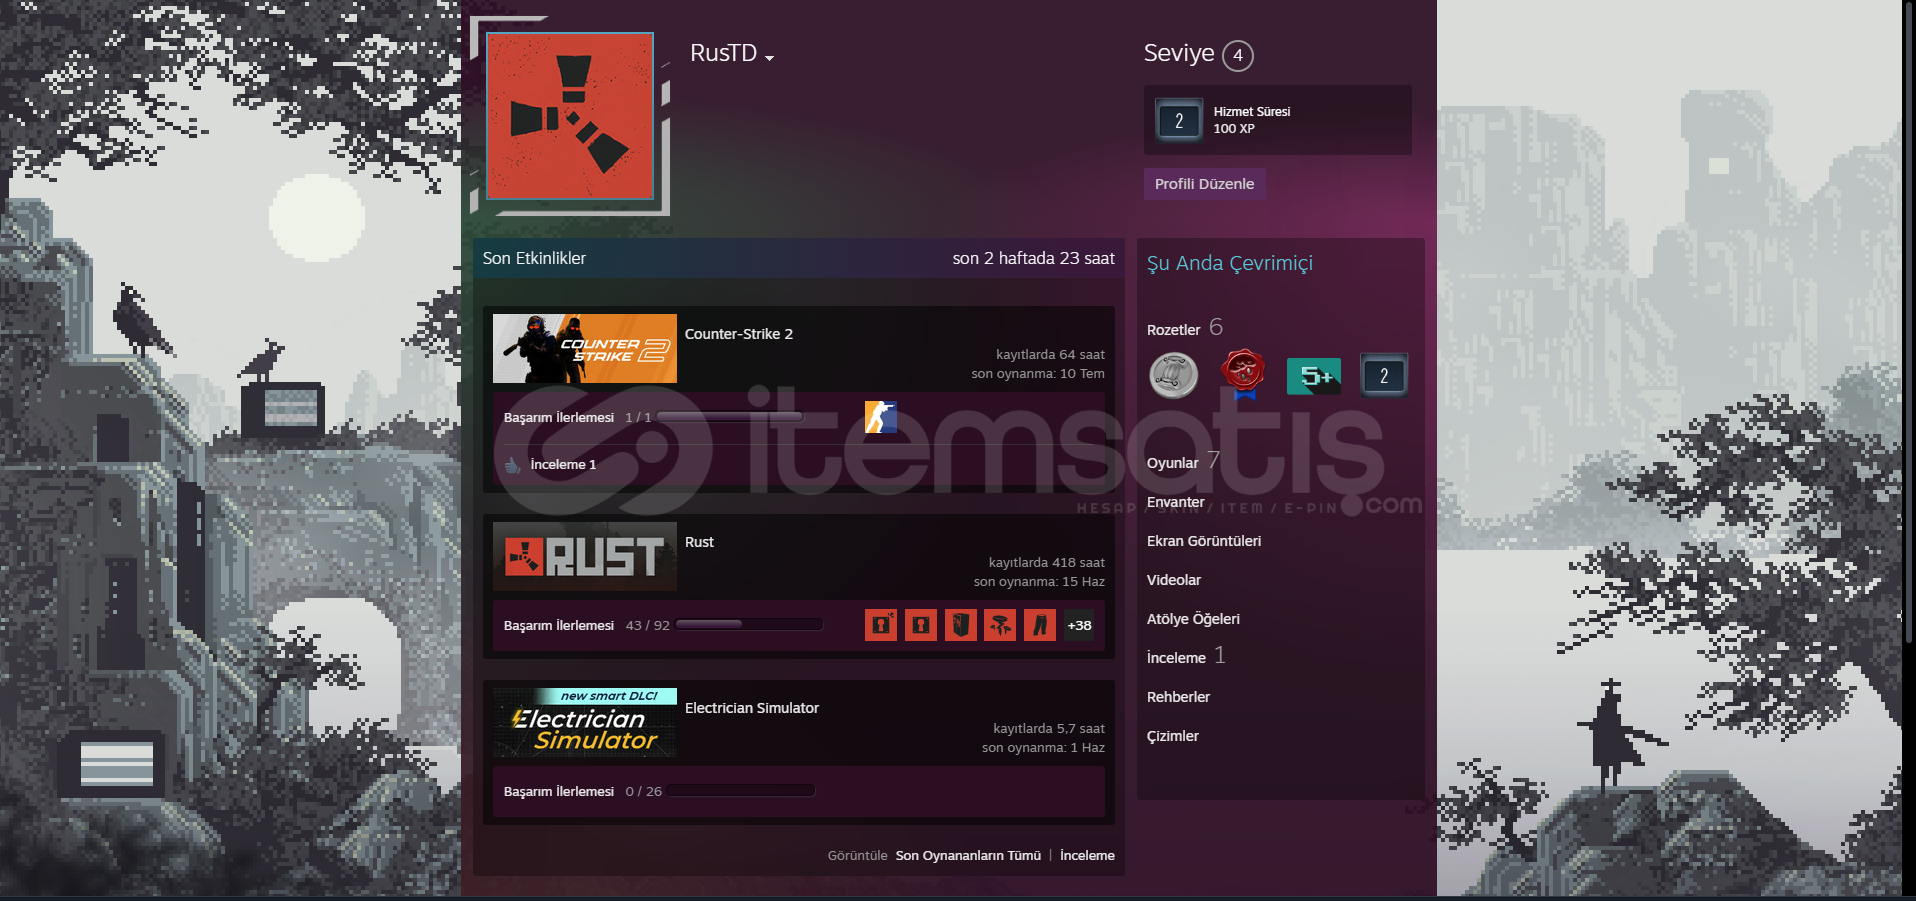Open the Videolar link
The height and width of the screenshot is (901, 1916).
click(1174, 580)
